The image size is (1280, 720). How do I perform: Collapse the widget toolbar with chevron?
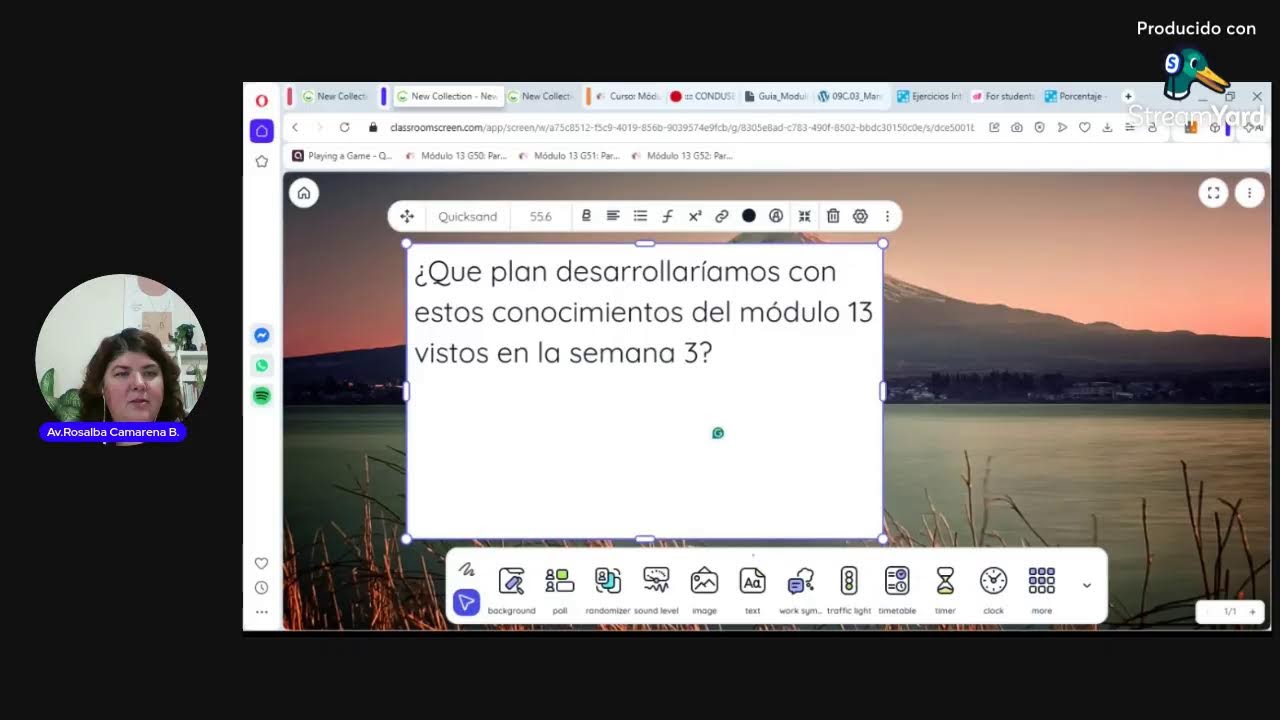click(1087, 586)
